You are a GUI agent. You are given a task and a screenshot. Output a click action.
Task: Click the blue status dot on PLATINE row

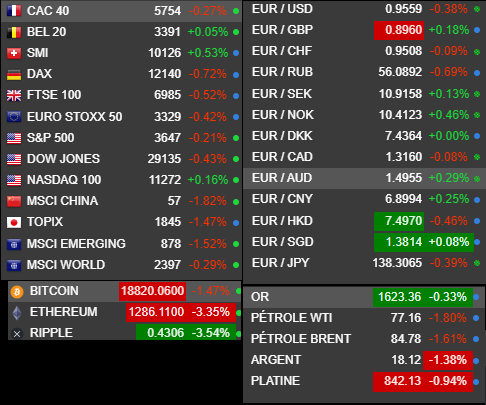tap(476, 382)
